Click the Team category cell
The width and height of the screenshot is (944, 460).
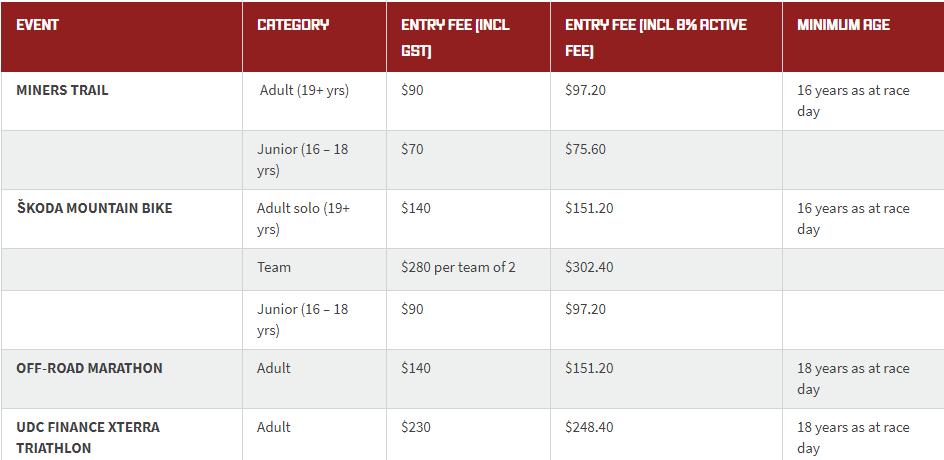coord(314,270)
